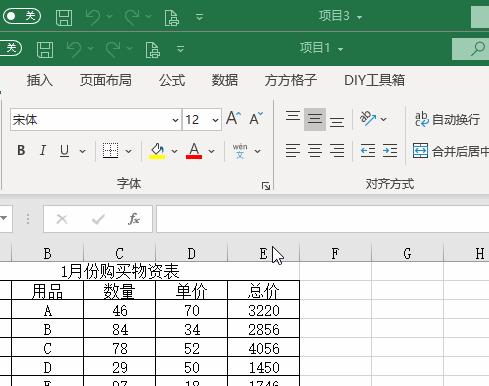Click Undo icon in 项目3 window title bar
489x386 pixels.
tap(93, 17)
